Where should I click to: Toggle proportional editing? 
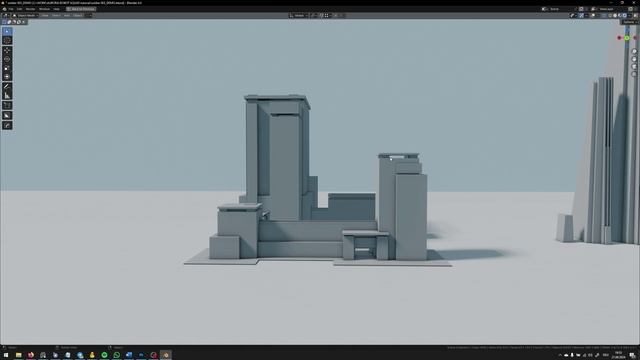tap(336, 16)
